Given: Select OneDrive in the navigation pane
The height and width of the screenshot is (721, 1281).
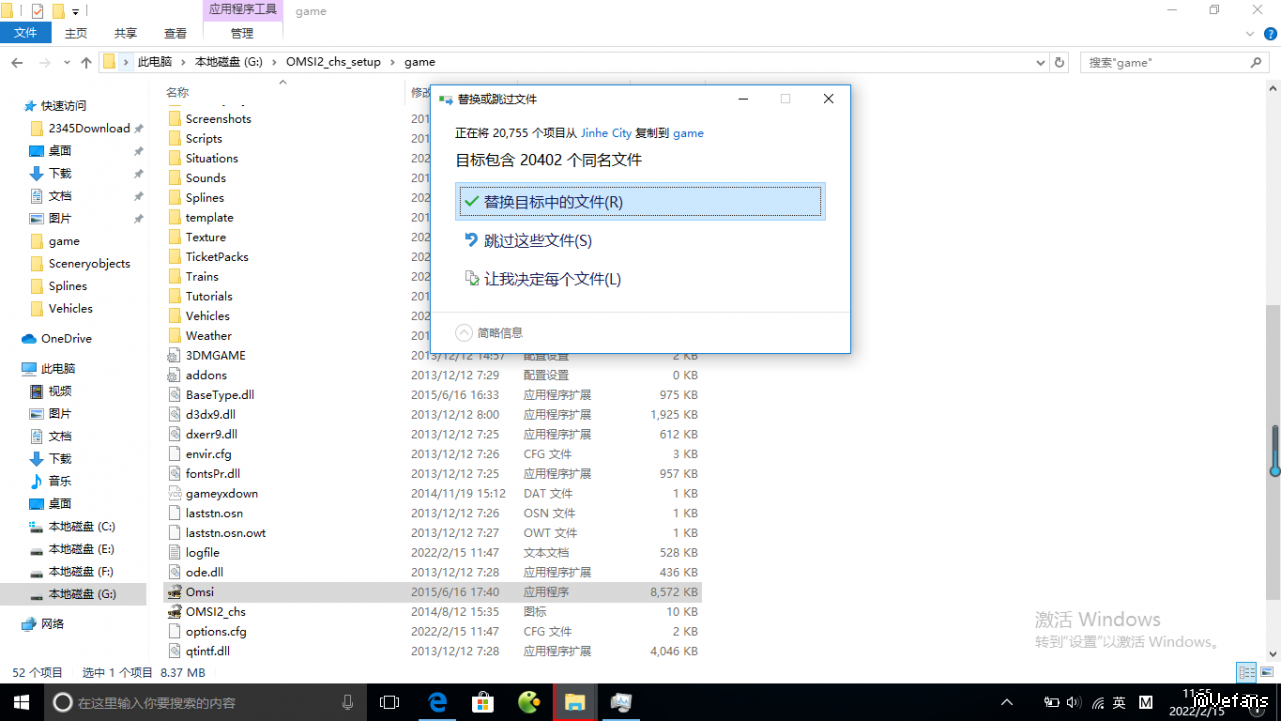Looking at the screenshot, I should click(66, 339).
